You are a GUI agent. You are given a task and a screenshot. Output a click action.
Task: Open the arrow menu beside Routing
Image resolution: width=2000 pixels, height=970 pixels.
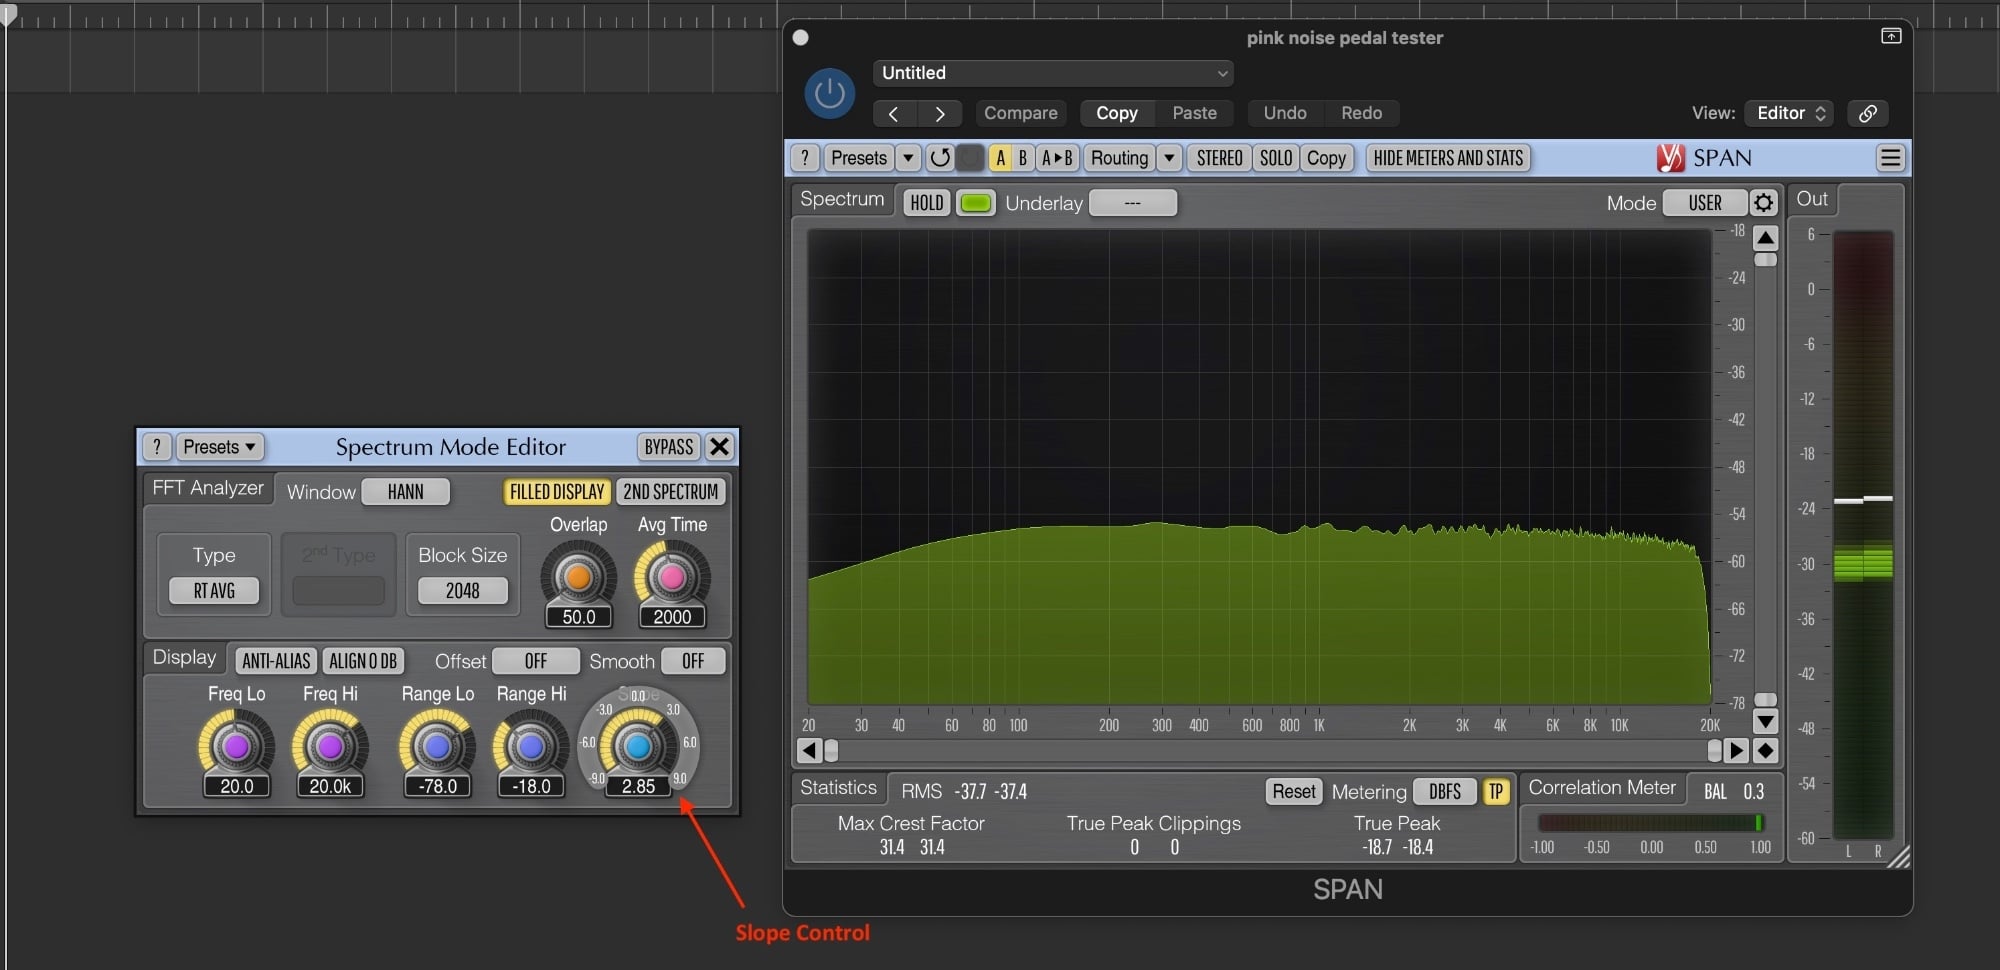click(x=1169, y=158)
